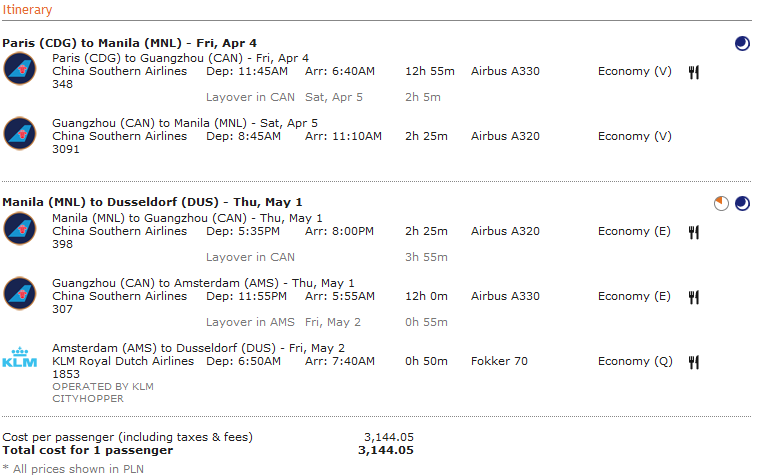Click the meal icon for flight 348 Economy (V)

pos(693,72)
